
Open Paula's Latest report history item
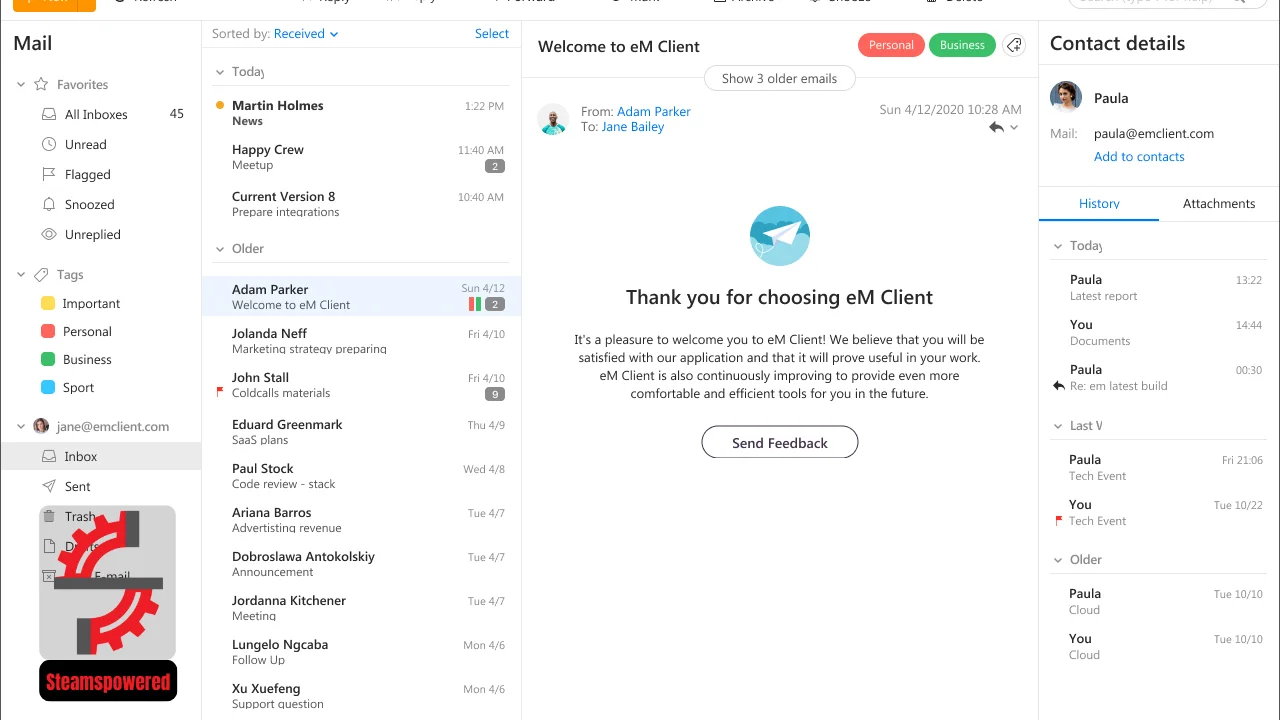(1159, 287)
